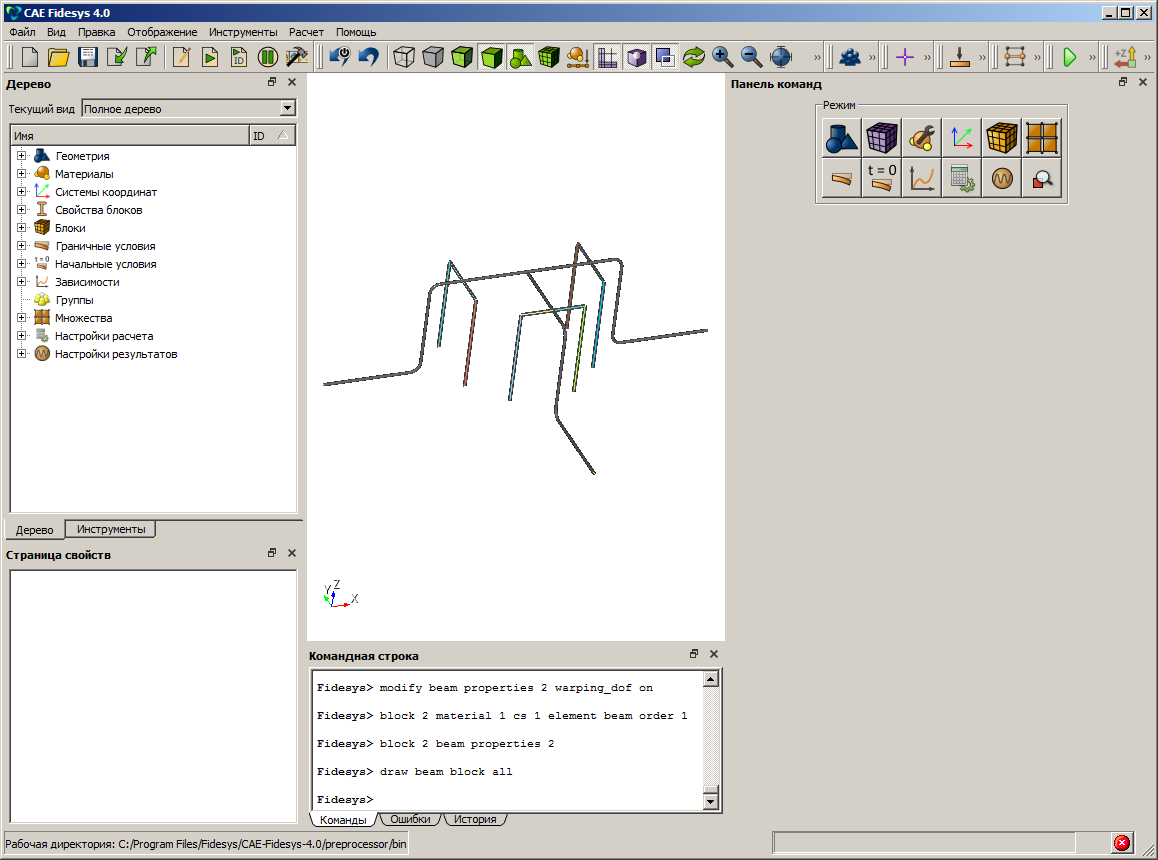The image size is (1158, 860).
Task: Open dependencies graph mode icon
Action: point(922,177)
